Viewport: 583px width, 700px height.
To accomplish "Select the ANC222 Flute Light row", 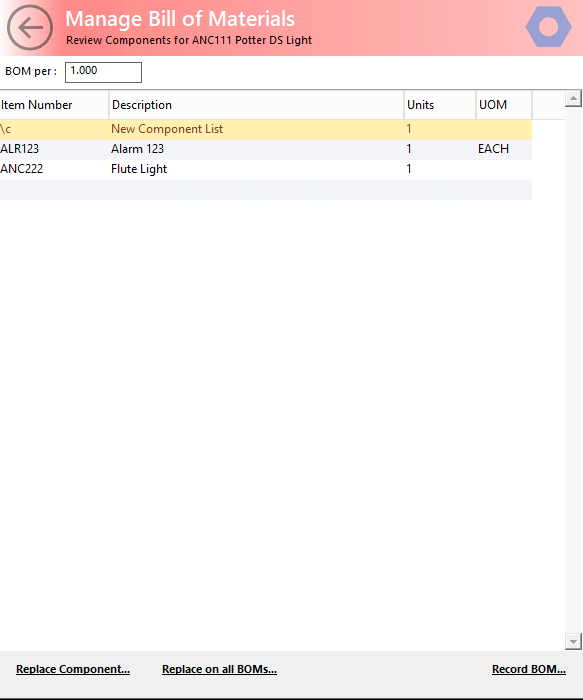I will click(x=266, y=169).
